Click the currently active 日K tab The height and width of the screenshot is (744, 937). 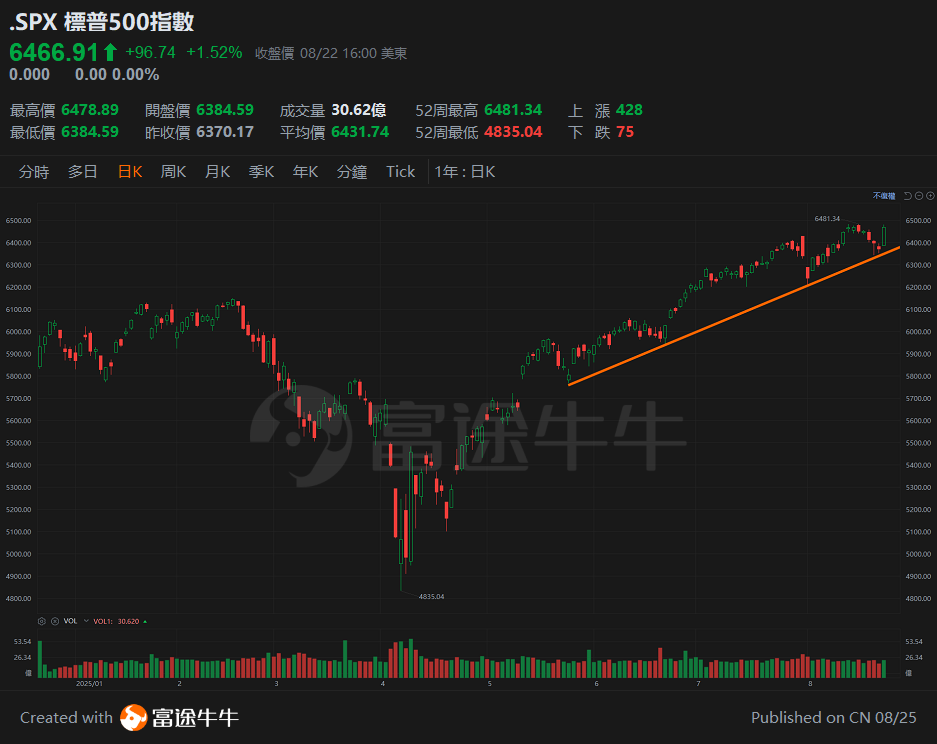coord(130,171)
